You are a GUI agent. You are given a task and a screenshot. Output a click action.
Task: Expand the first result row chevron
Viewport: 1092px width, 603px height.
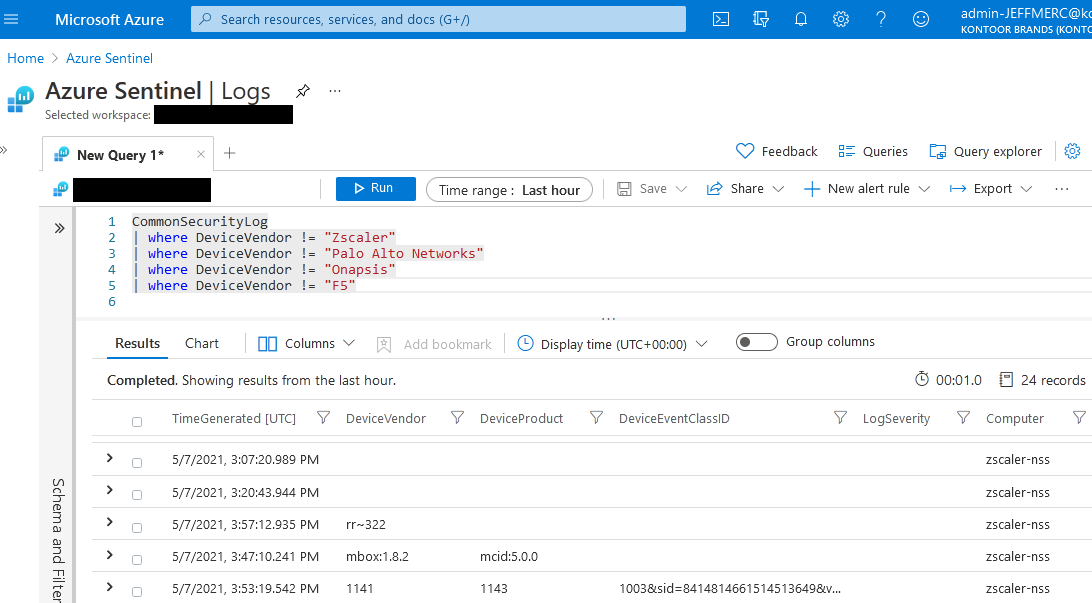click(x=109, y=458)
